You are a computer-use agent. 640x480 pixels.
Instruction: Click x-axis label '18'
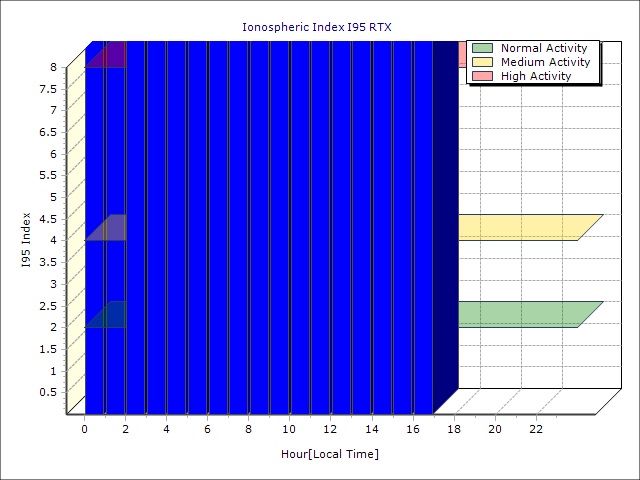(x=454, y=429)
